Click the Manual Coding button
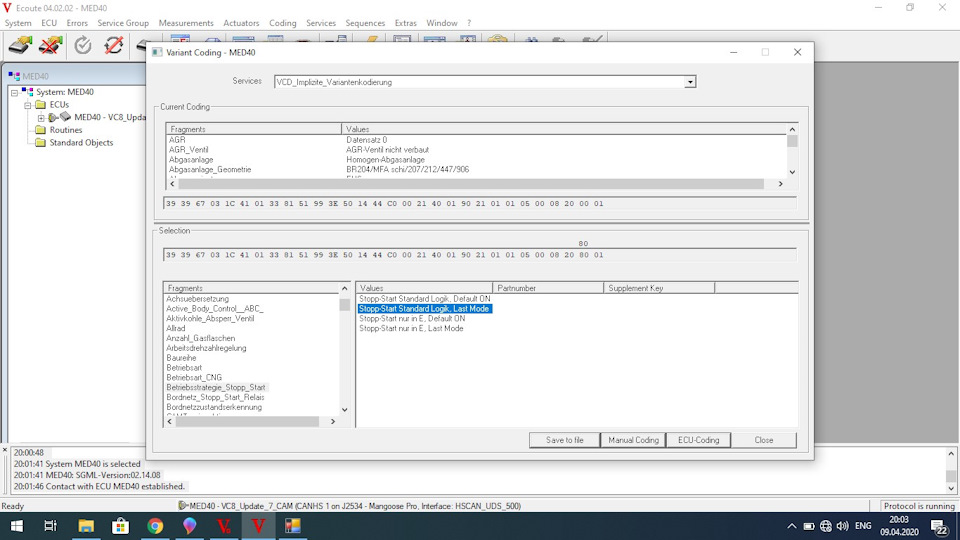 coord(633,440)
